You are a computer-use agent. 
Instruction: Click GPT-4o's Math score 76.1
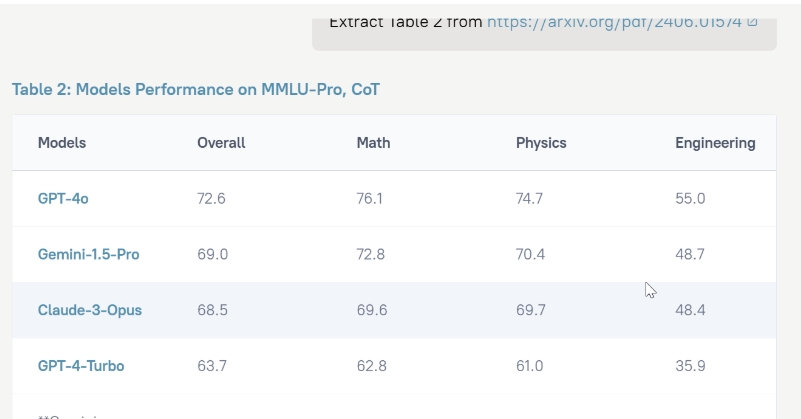[x=370, y=199]
